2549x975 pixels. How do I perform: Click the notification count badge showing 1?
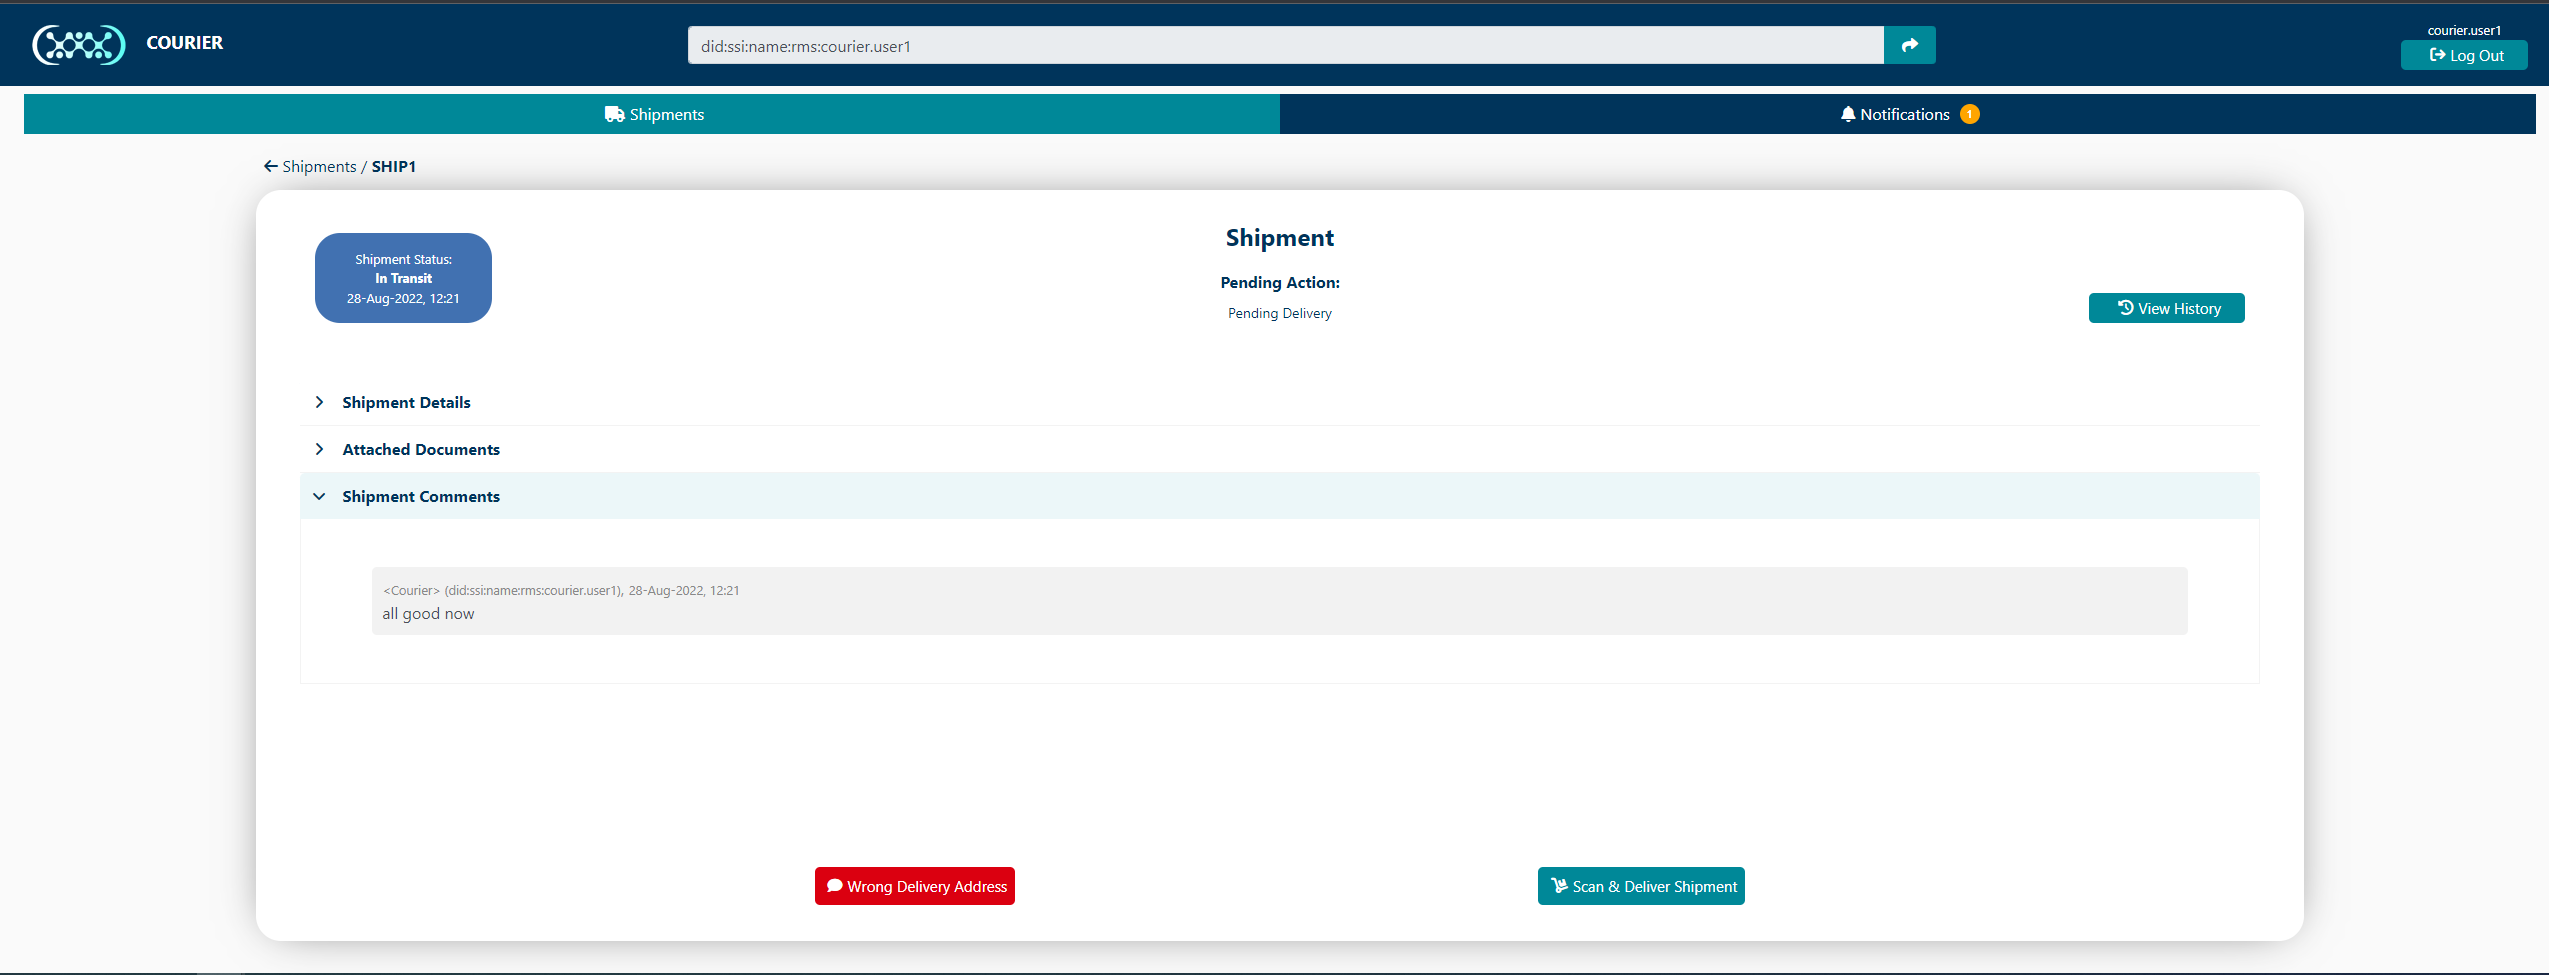(1968, 113)
